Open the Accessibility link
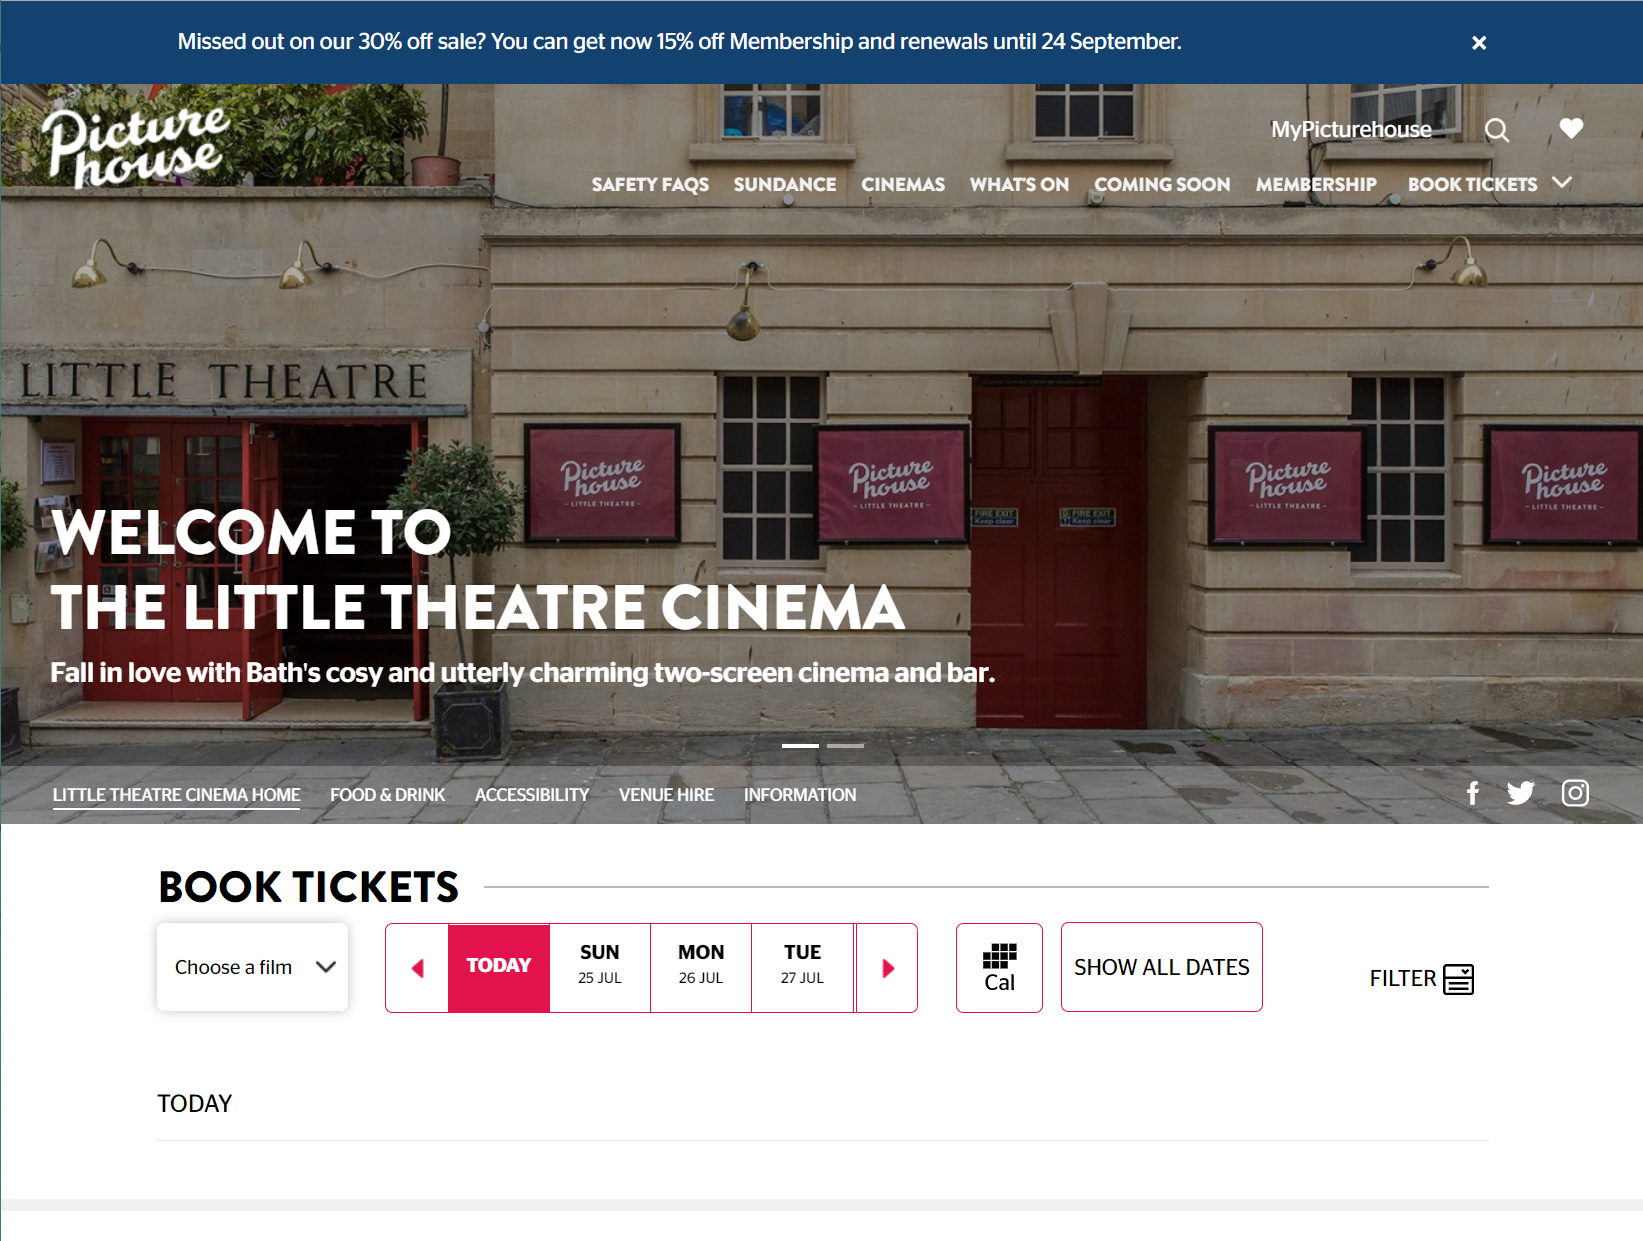The height and width of the screenshot is (1241, 1643). point(532,795)
